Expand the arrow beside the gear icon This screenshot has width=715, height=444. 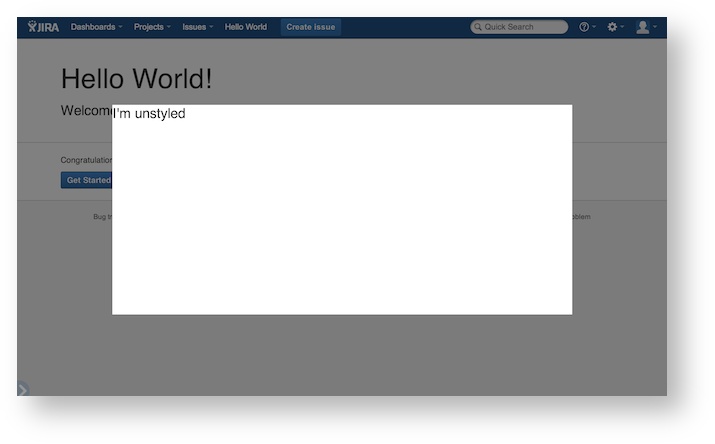pyautogui.click(x=624, y=28)
